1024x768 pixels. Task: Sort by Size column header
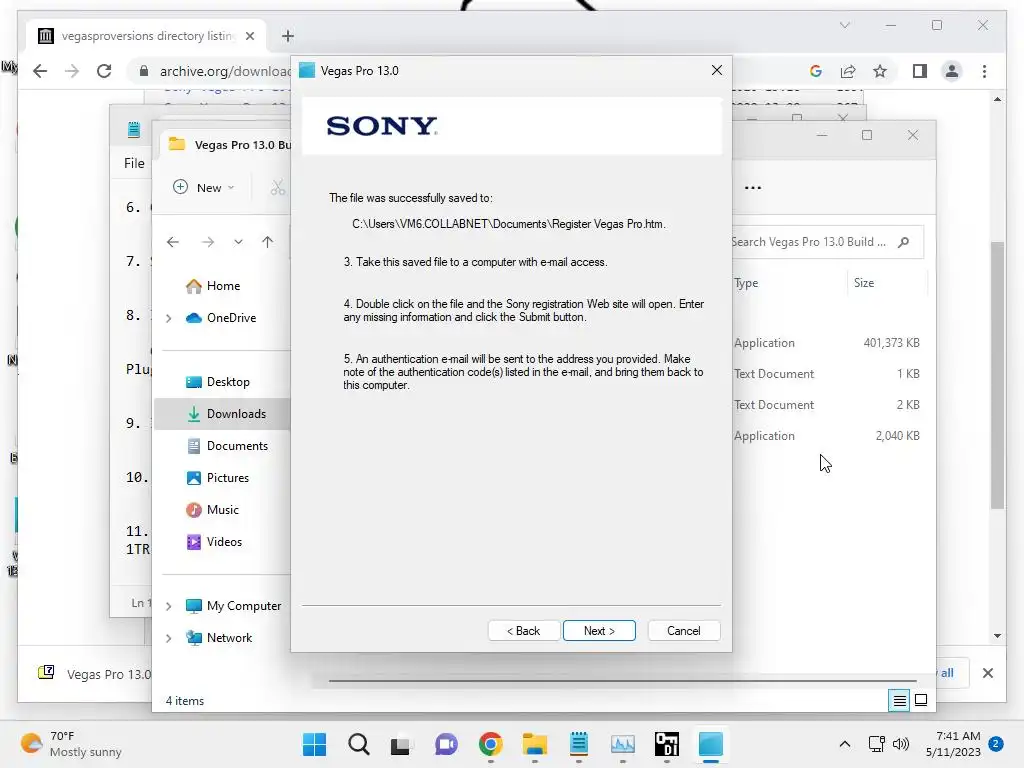tap(864, 283)
